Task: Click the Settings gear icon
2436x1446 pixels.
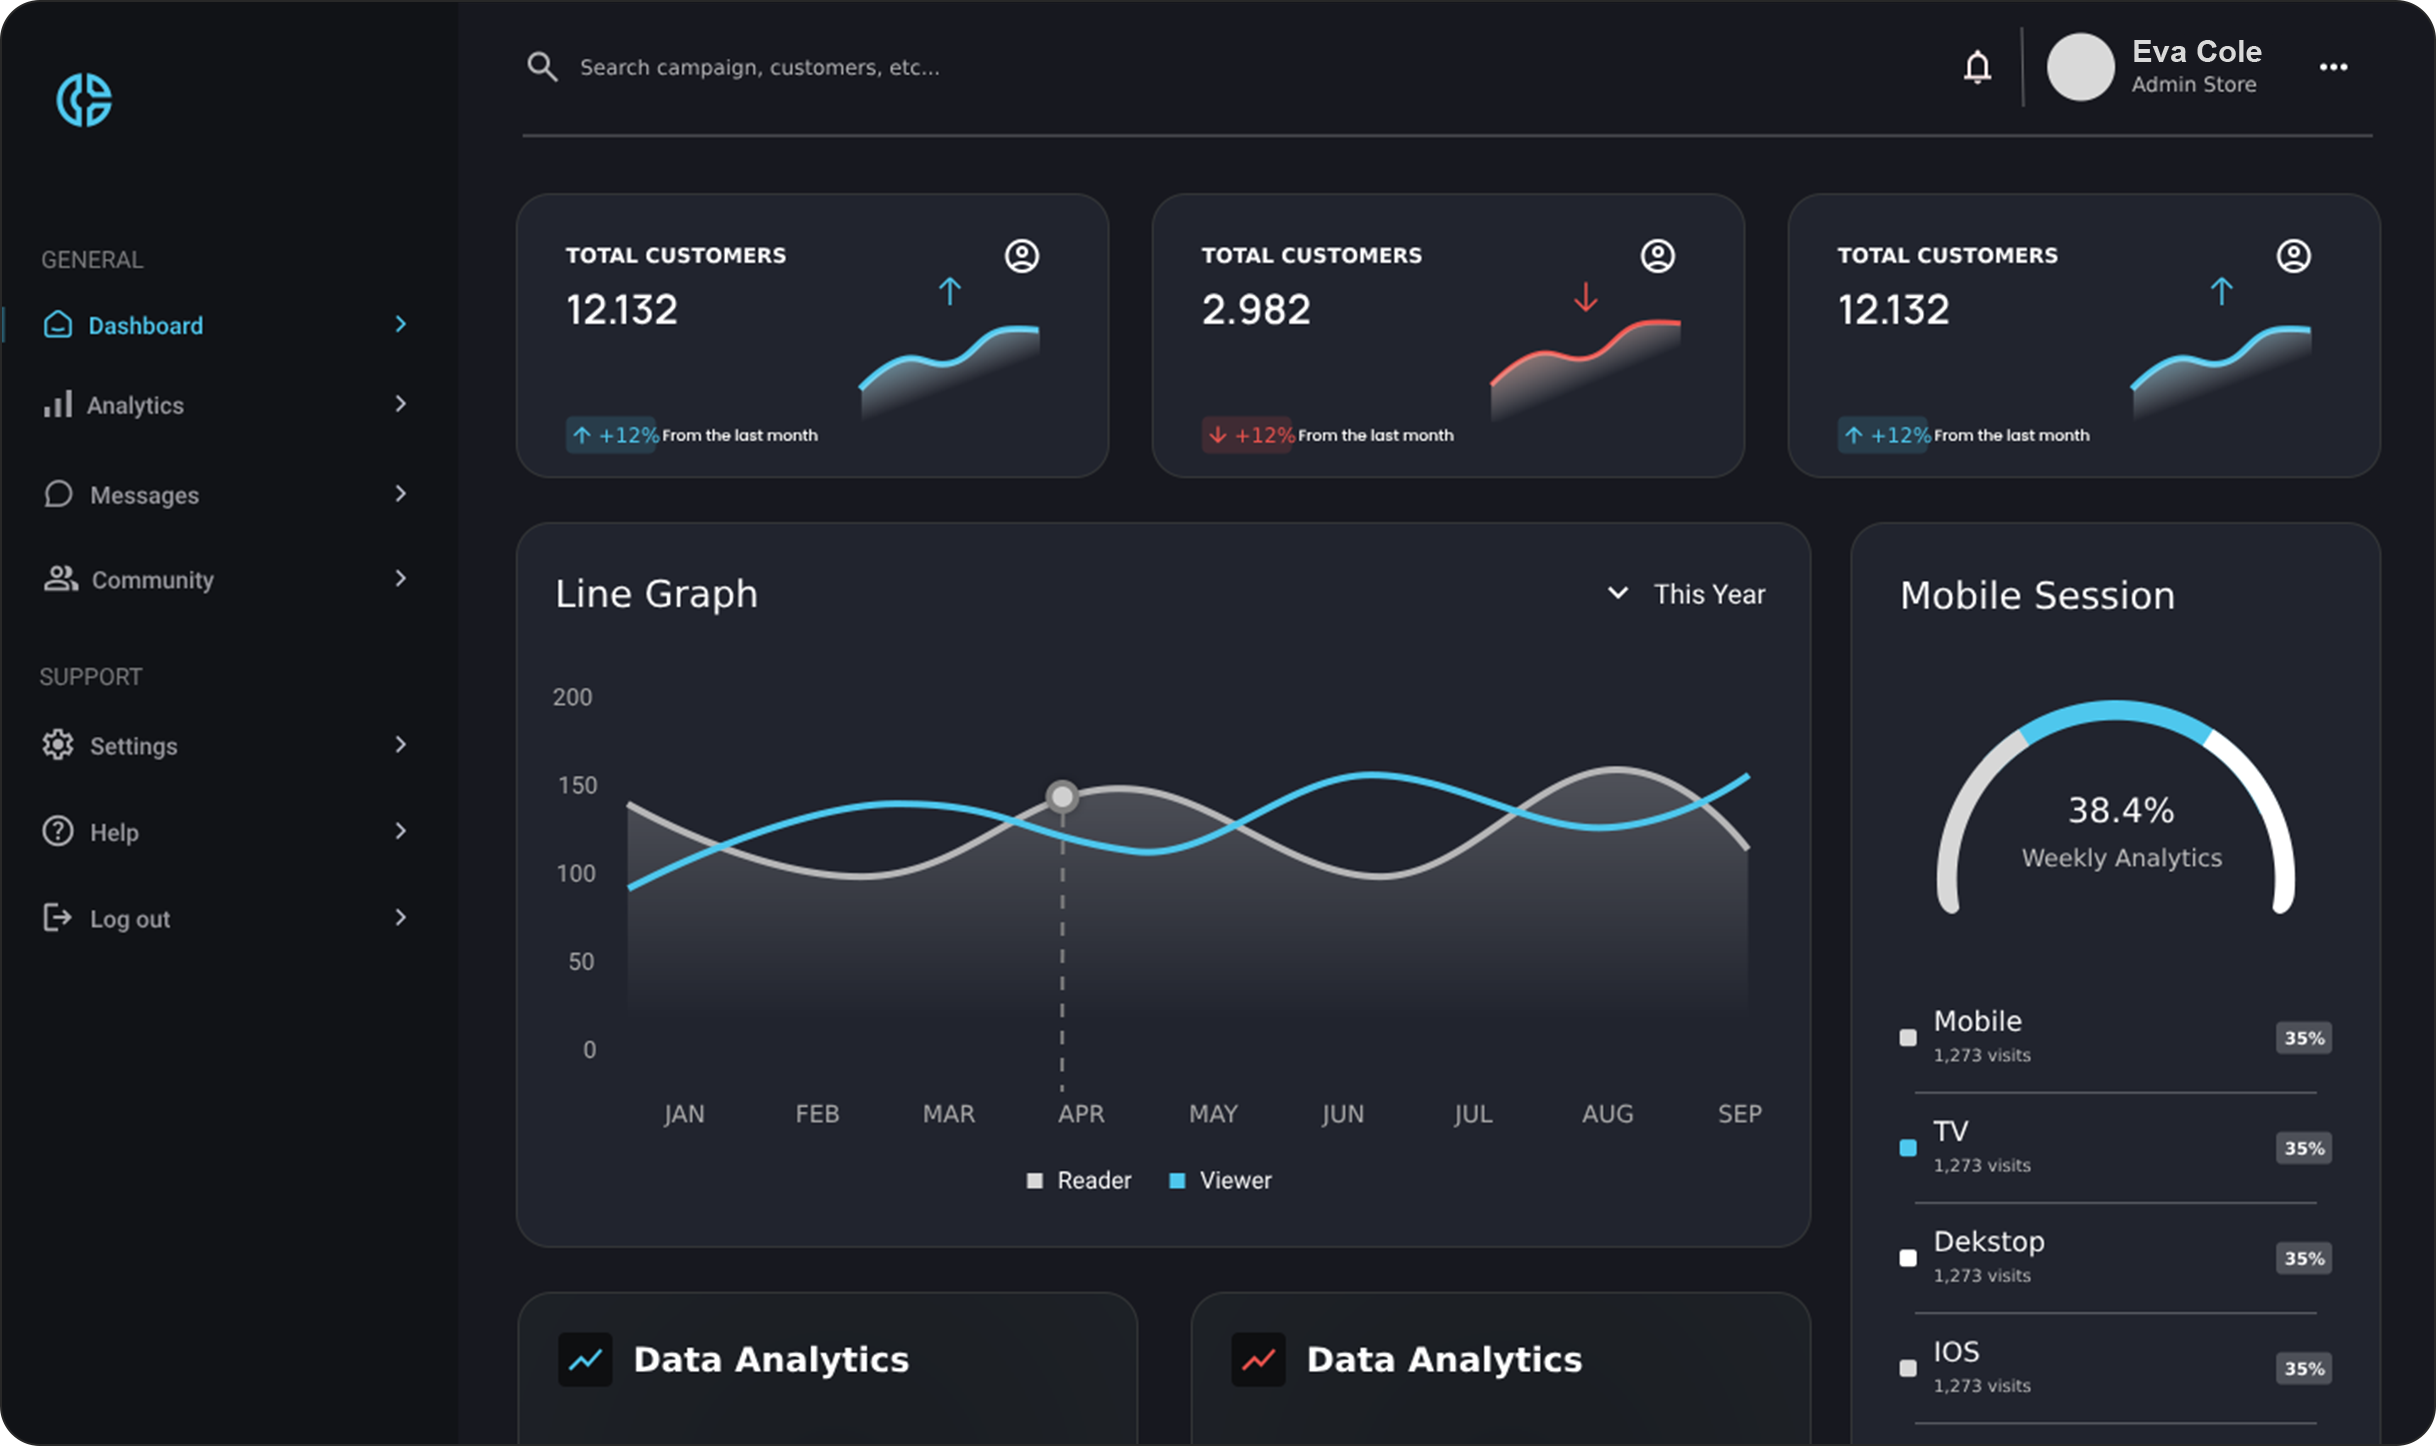Action: (x=58, y=745)
